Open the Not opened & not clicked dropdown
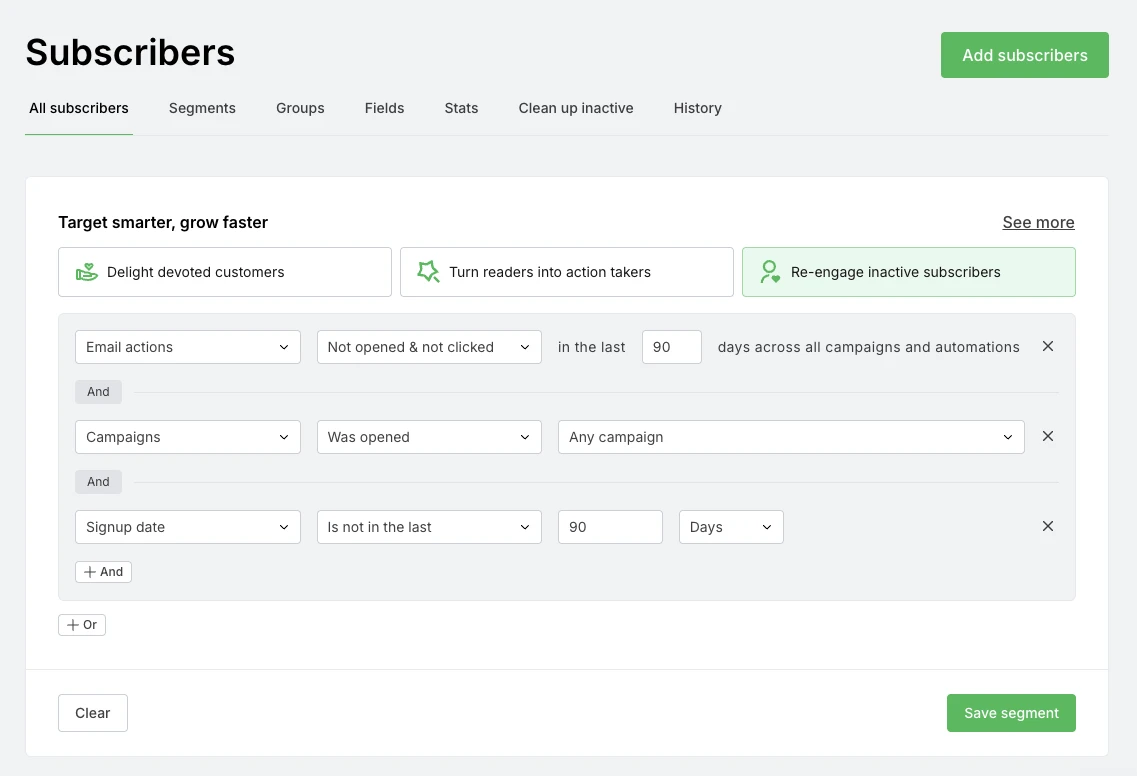 coord(429,347)
